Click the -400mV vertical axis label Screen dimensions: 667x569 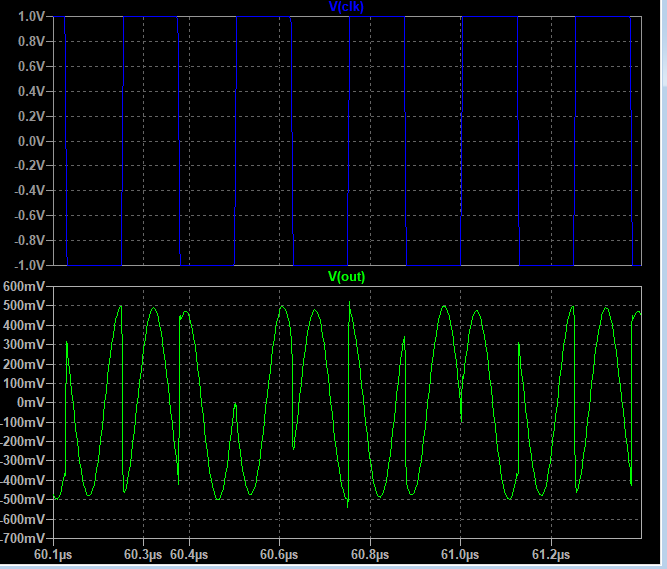[x=24, y=480]
